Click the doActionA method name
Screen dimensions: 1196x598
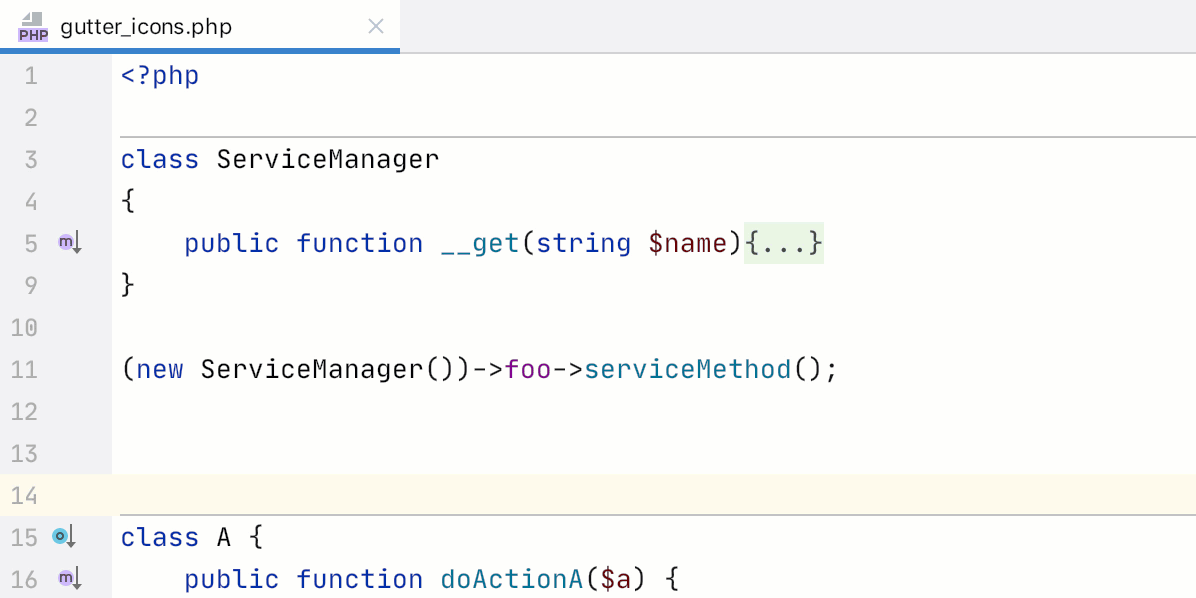point(511,579)
